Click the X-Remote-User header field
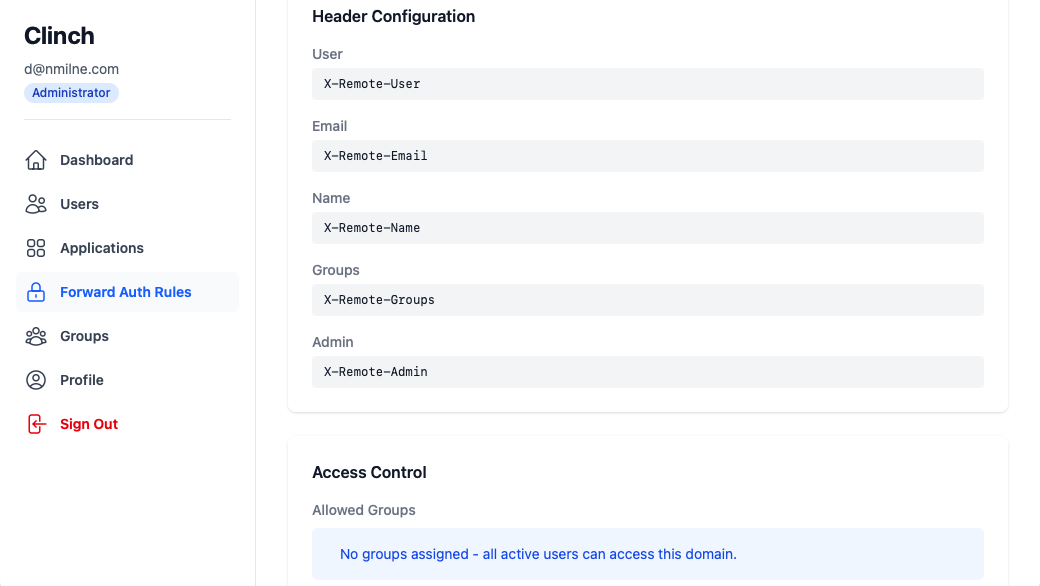Image resolution: width=1040 pixels, height=586 pixels. tap(648, 84)
